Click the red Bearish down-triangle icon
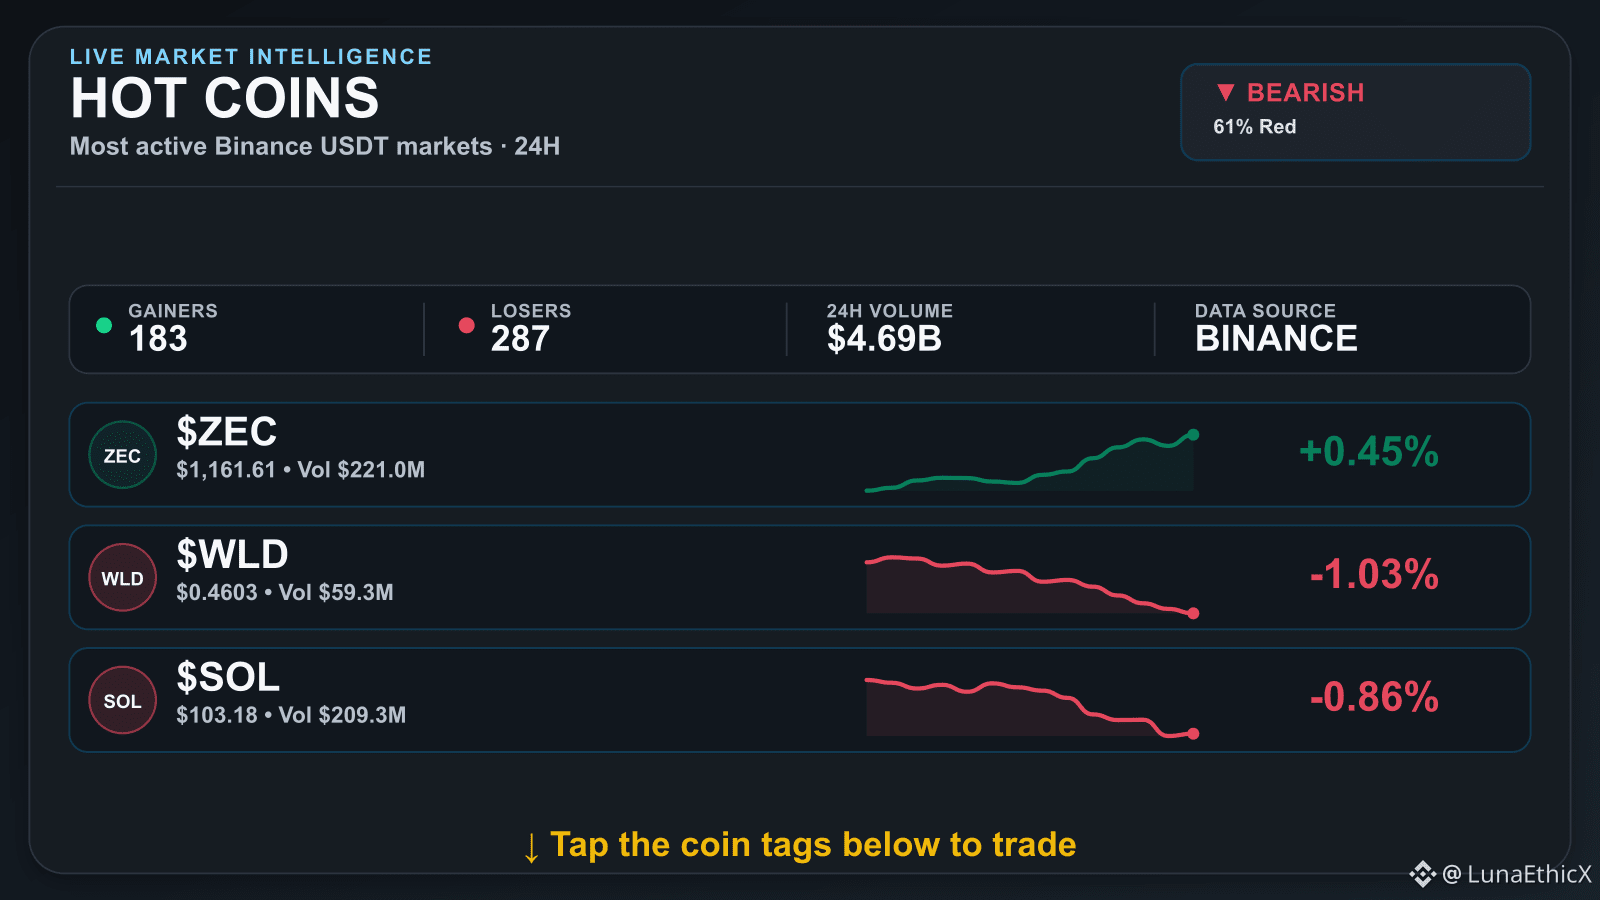1600x900 pixels. (x=1226, y=93)
